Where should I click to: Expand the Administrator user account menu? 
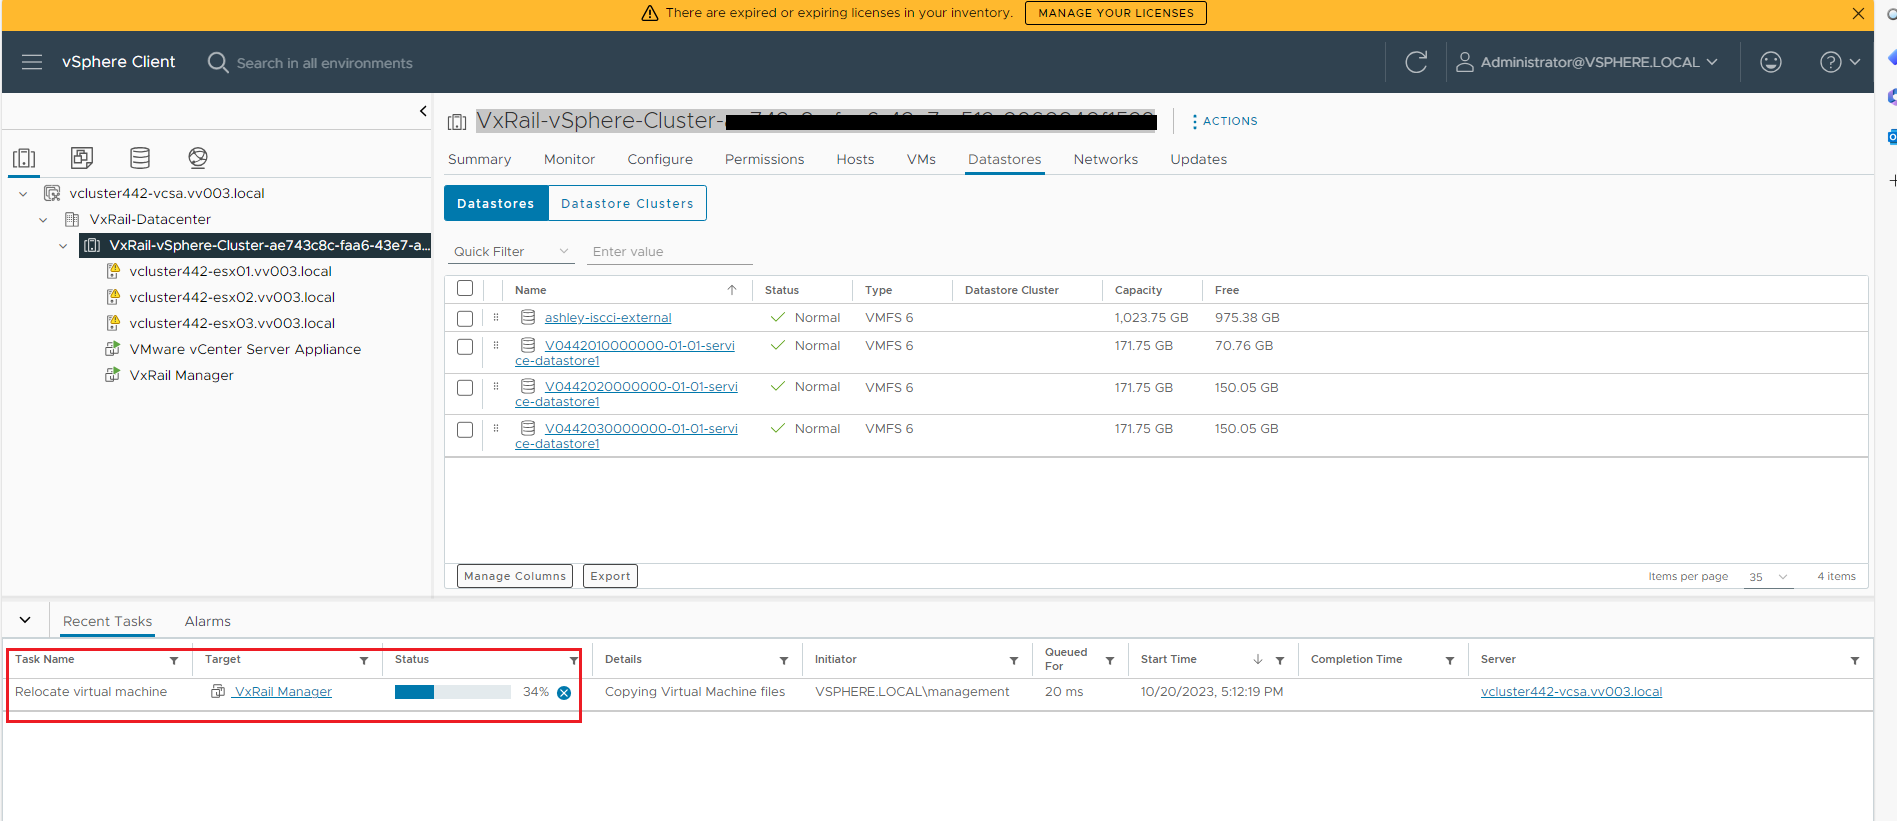coord(1588,62)
